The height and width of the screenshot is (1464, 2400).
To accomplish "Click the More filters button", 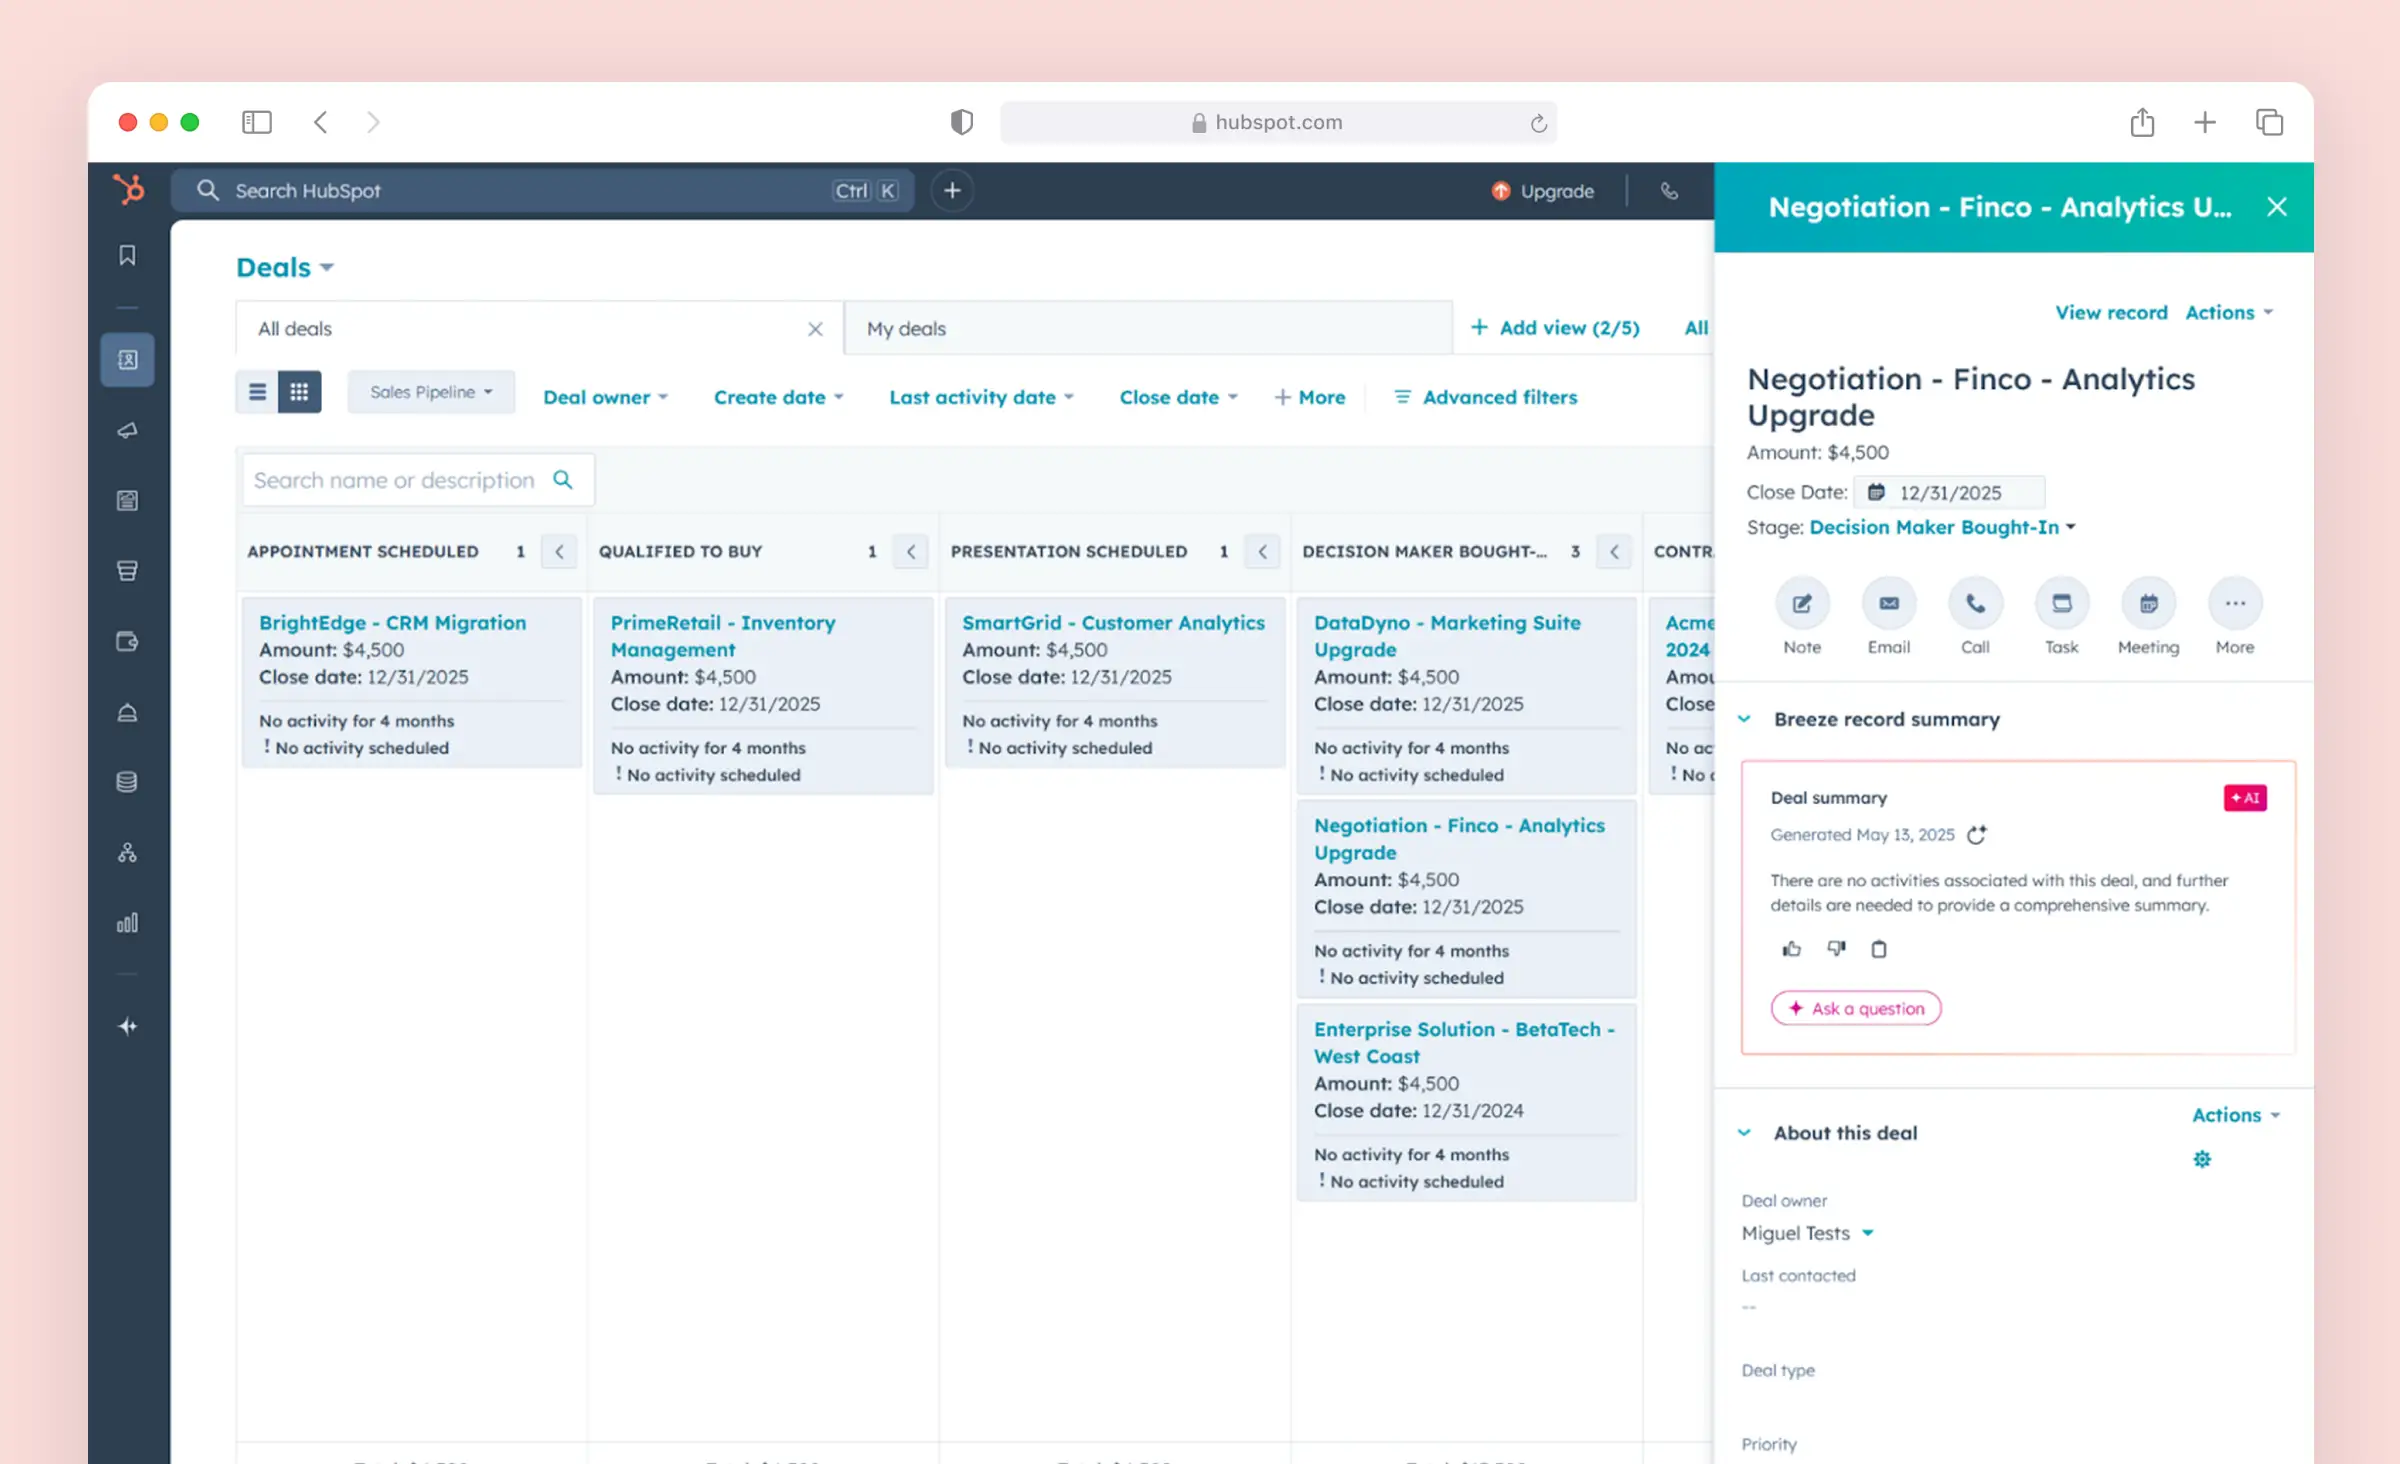I will point(1310,397).
